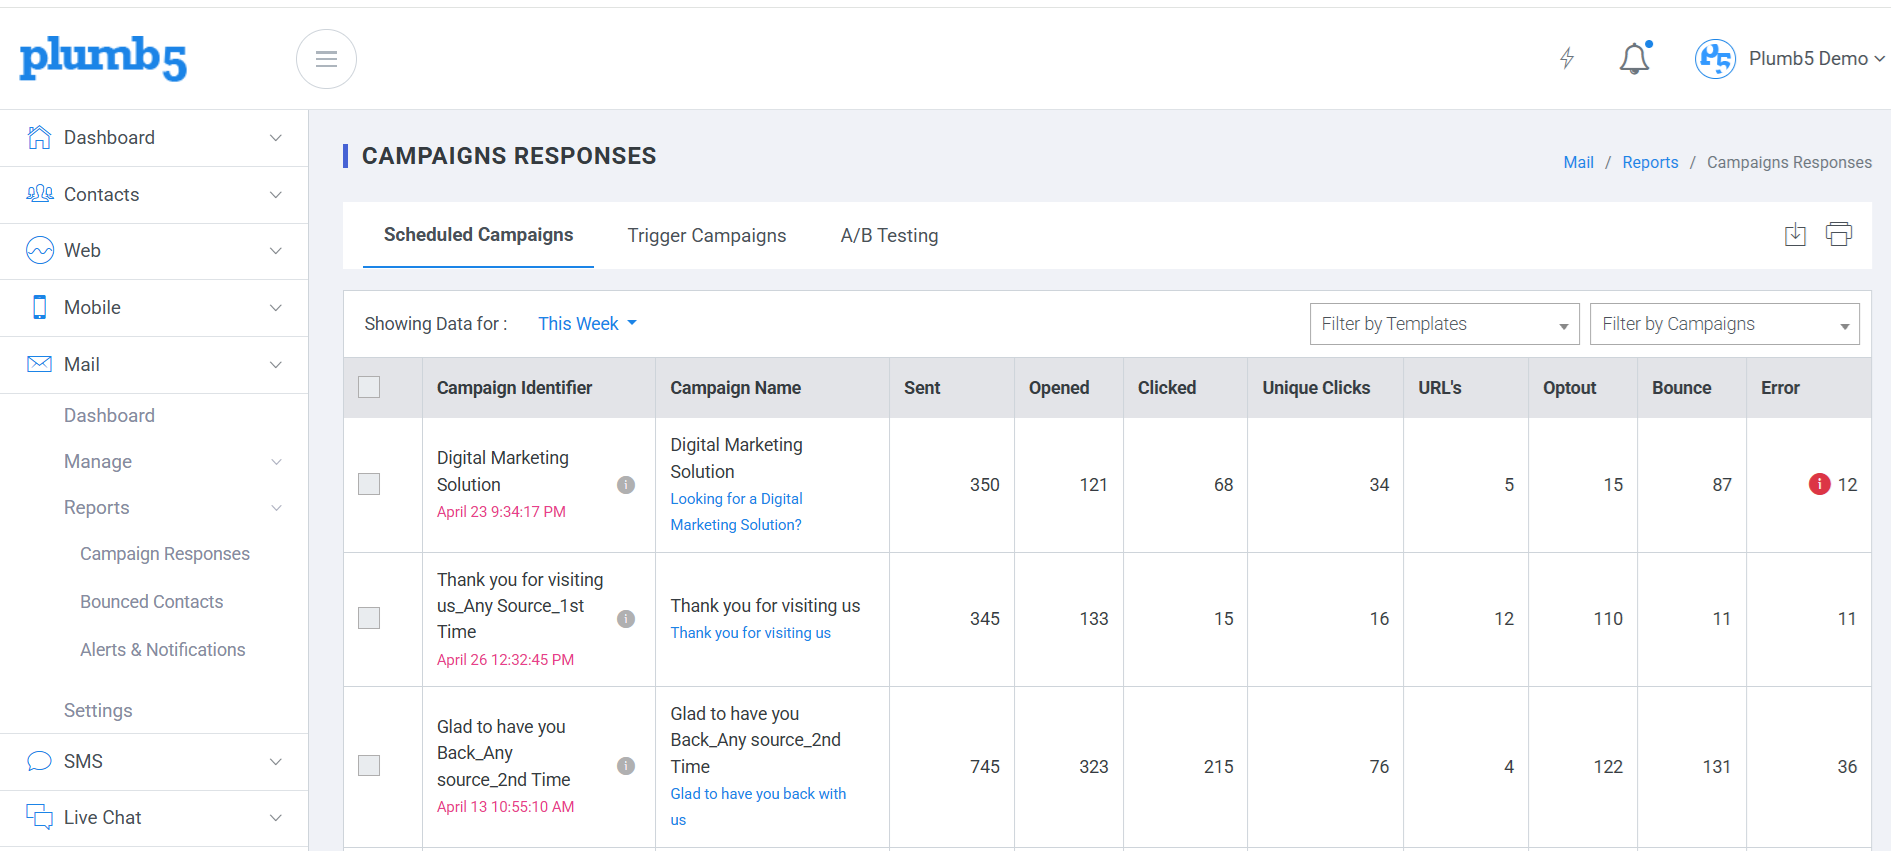1891x851 pixels.
Task: Tick the select-all checkbox in table header
Action: 369,387
